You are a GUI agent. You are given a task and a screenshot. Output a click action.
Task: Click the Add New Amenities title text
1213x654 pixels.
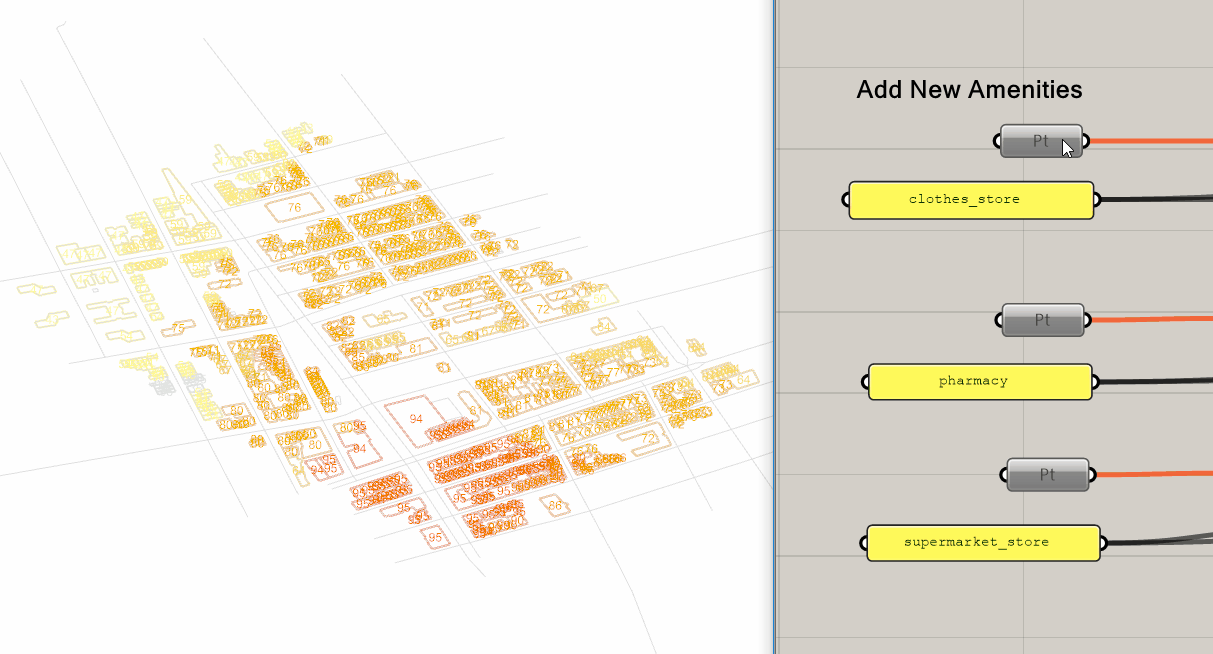[969, 90]
